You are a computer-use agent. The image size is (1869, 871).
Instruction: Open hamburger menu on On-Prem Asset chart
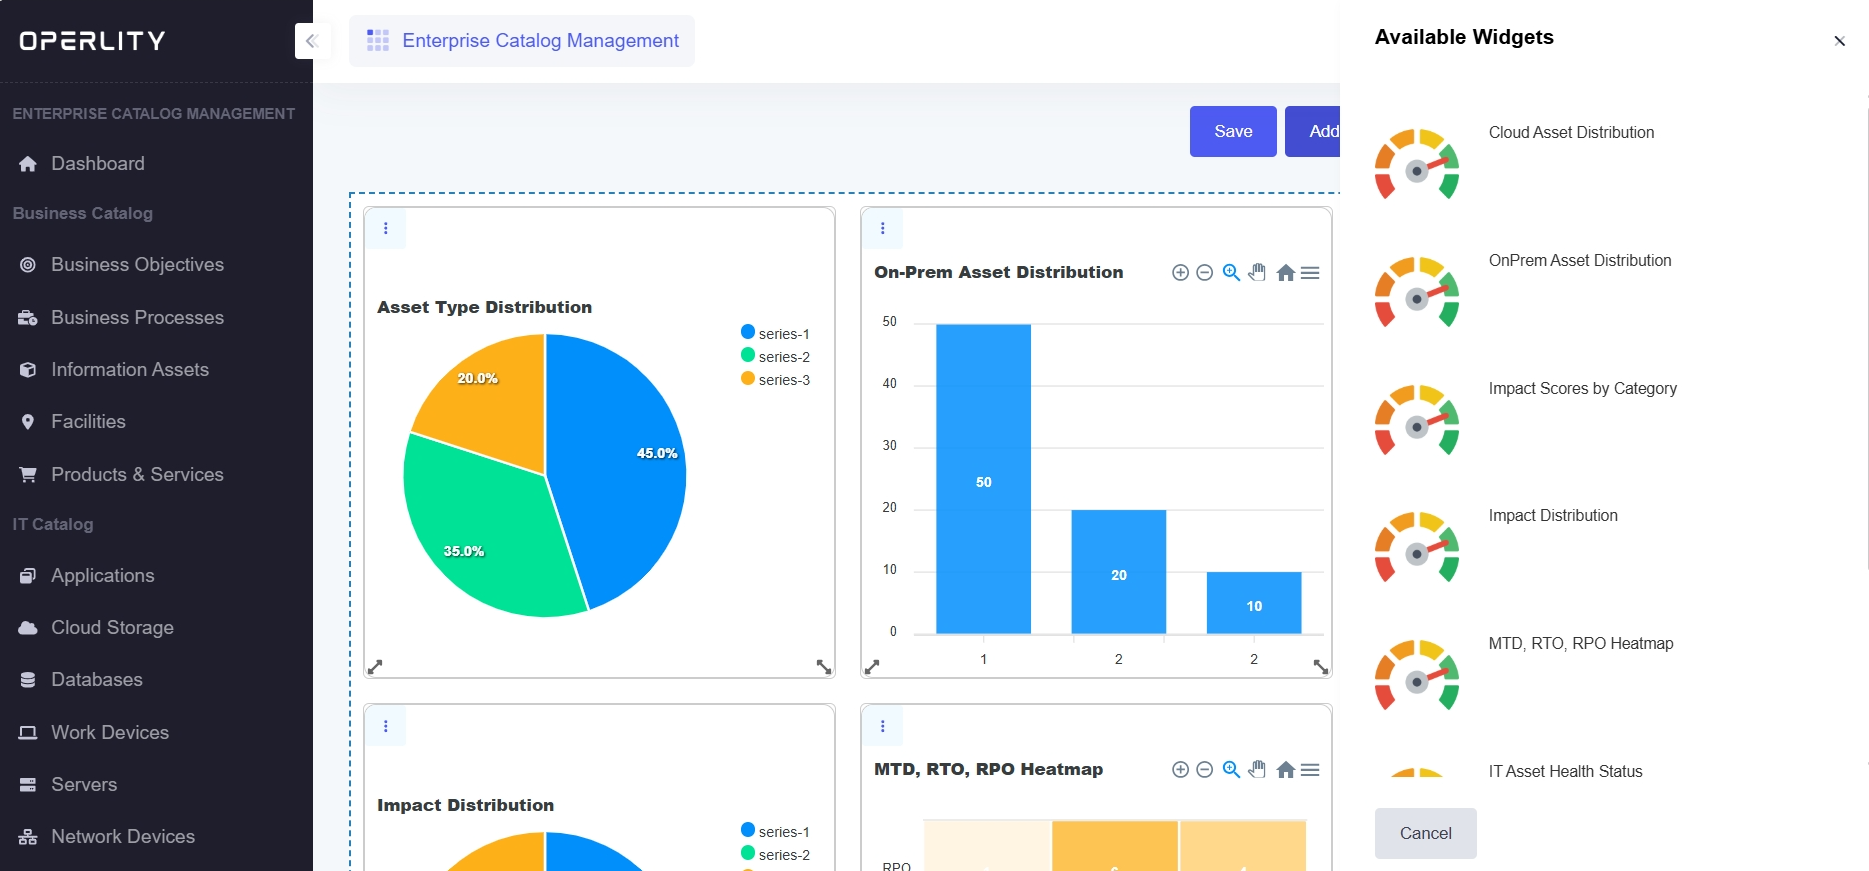tap(1311, 273)
